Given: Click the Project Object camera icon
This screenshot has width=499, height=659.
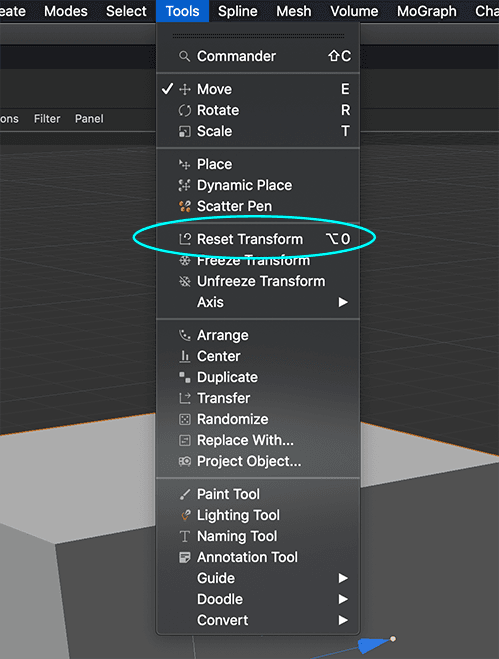Looking at the screenshot, I should [x=185, y=461].
